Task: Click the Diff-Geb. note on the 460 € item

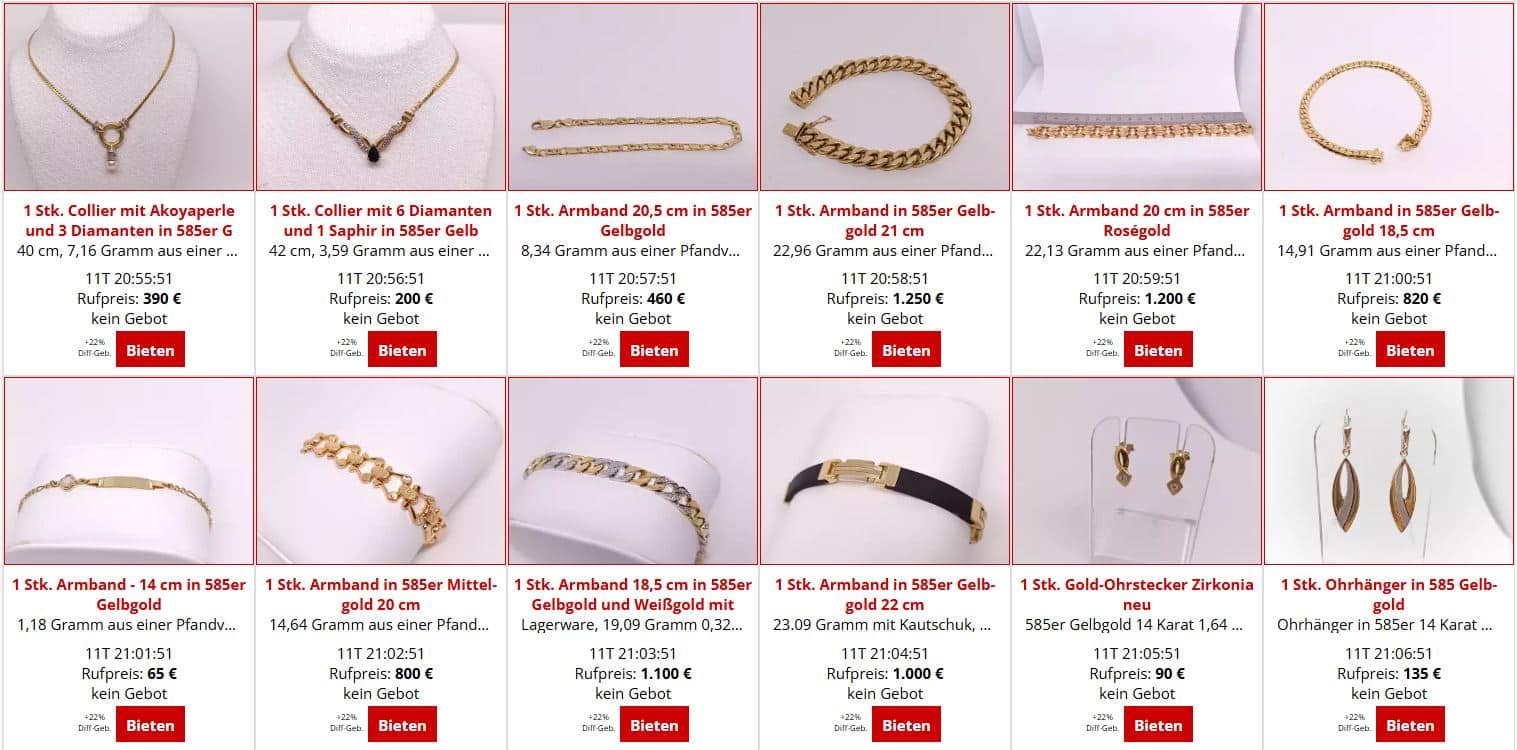Action: pos(598,347)
